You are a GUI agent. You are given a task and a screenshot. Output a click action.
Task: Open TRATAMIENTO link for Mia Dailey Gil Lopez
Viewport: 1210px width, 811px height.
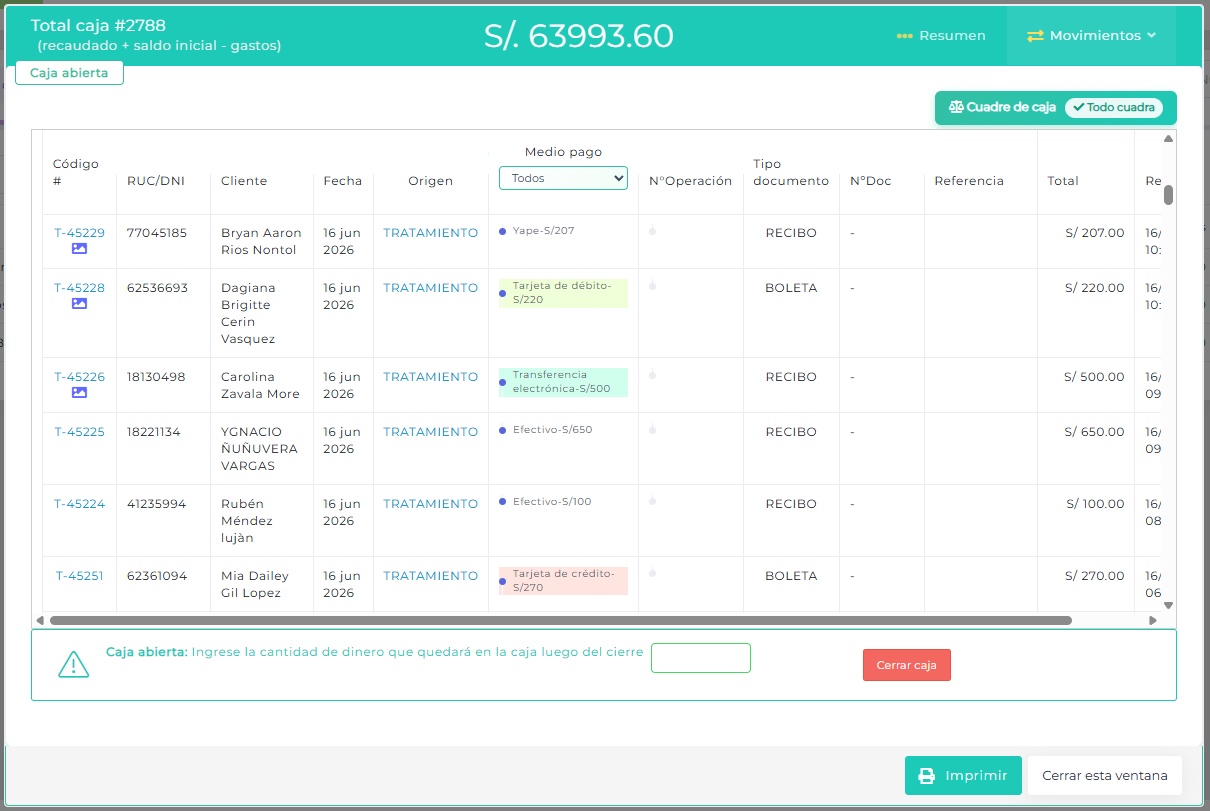[x=431, y=576]
